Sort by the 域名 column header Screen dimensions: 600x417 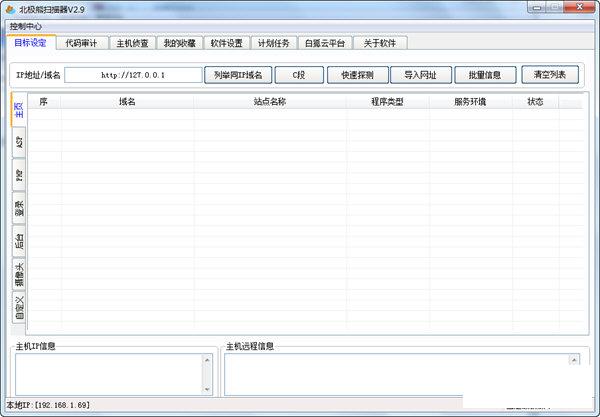pos(127,101)
